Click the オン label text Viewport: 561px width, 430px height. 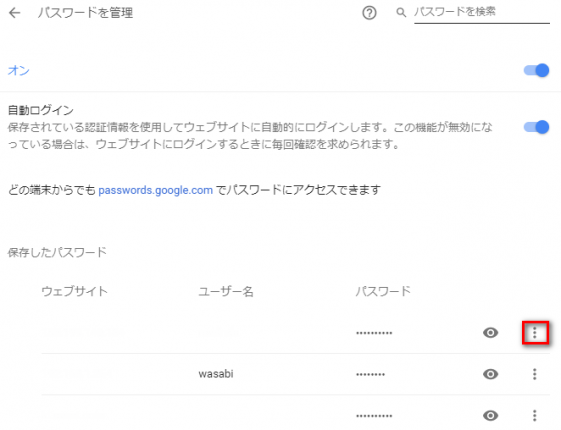(19, 70)
